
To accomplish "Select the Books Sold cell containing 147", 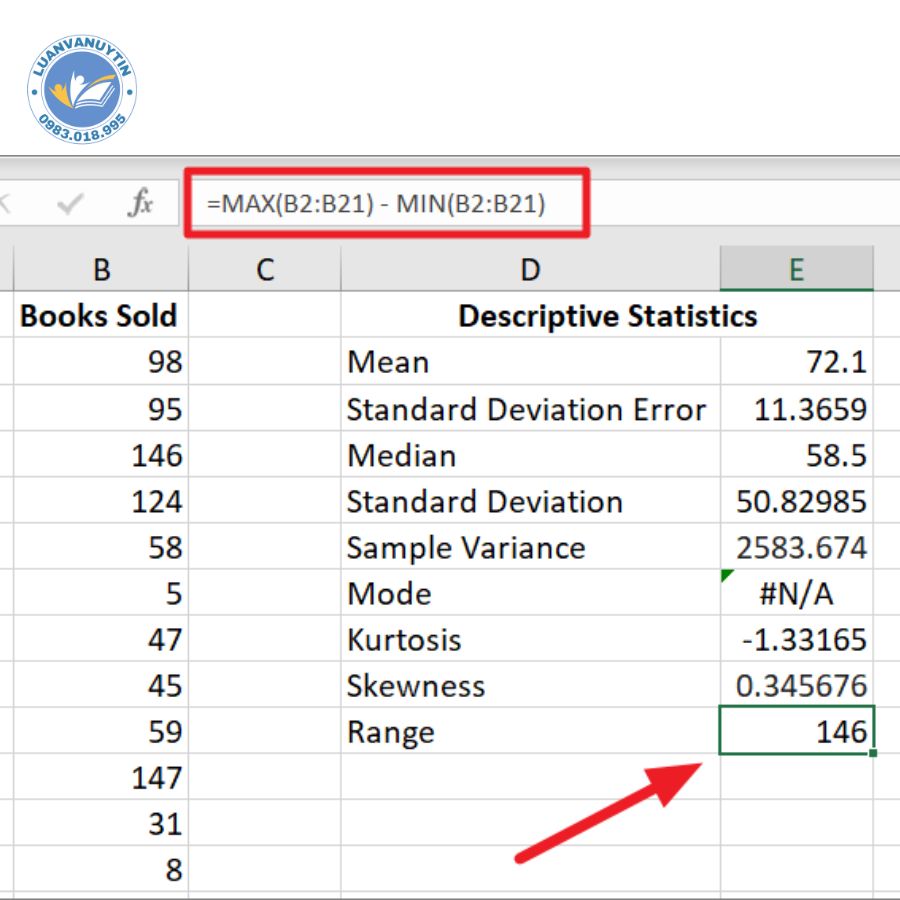I will [100, 778].
